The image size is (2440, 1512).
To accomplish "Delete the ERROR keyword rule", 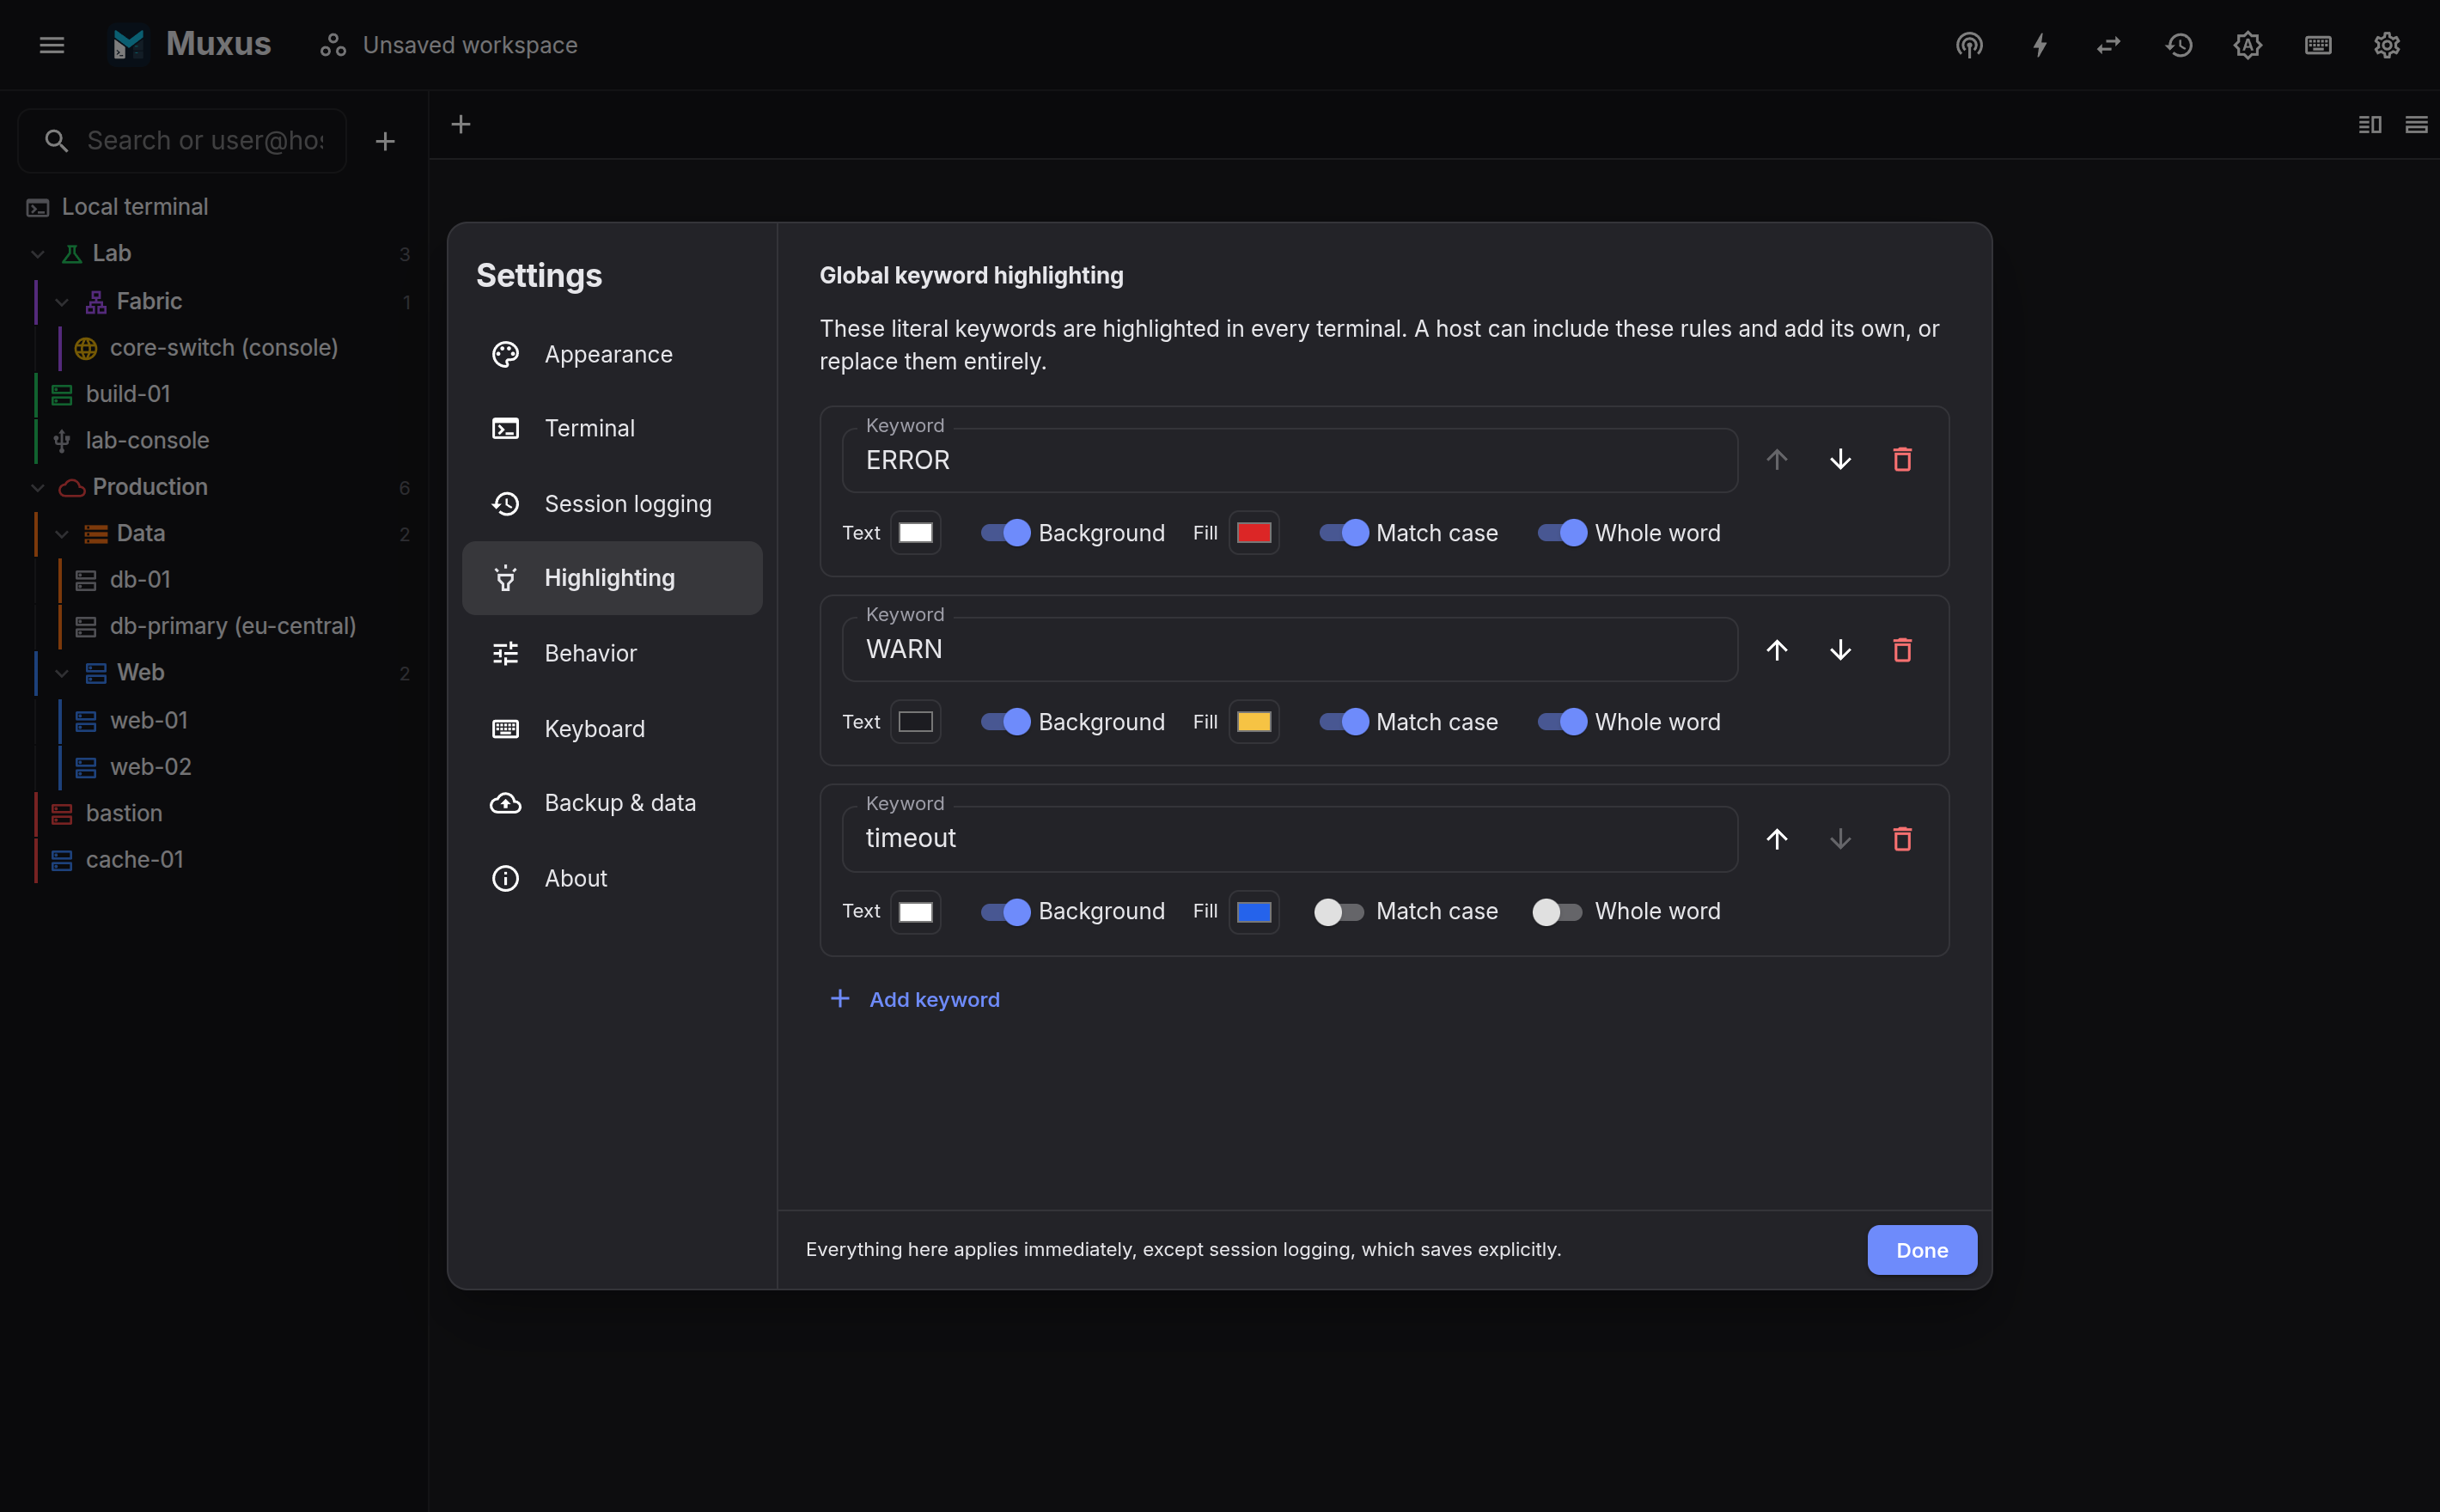I will click(x=1902, y=460).
